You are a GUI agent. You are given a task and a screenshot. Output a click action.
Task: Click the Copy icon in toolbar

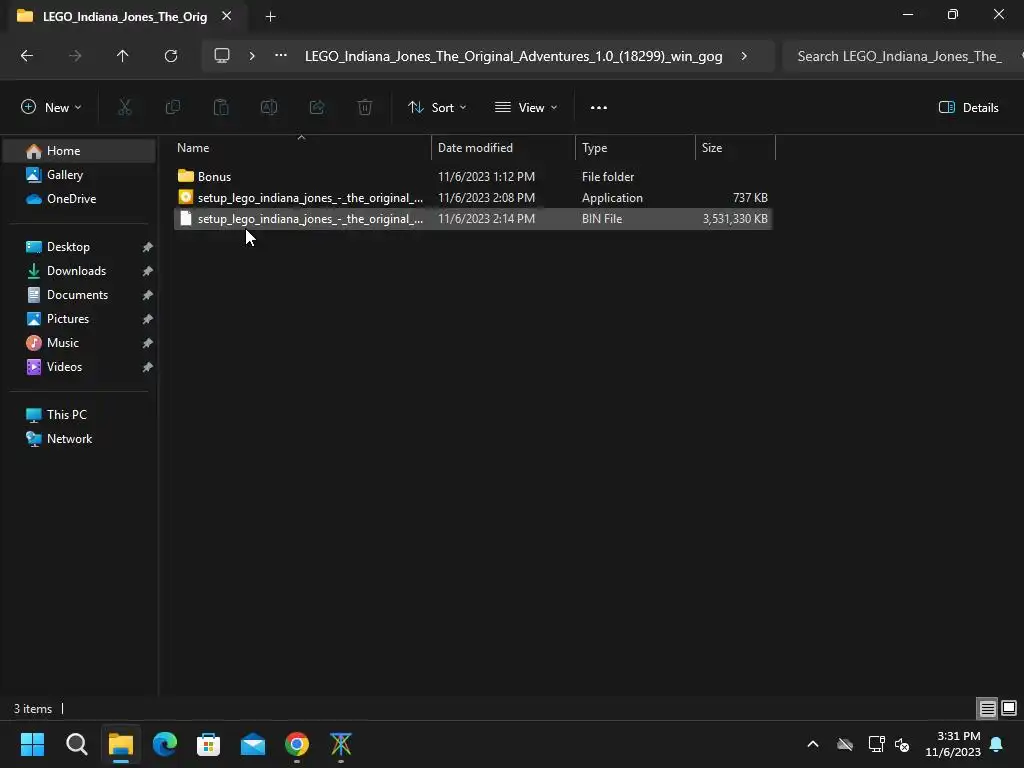[173, 108]
